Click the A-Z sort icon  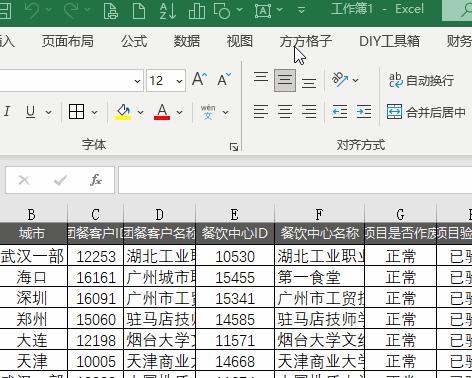click(x=167, y=10)
